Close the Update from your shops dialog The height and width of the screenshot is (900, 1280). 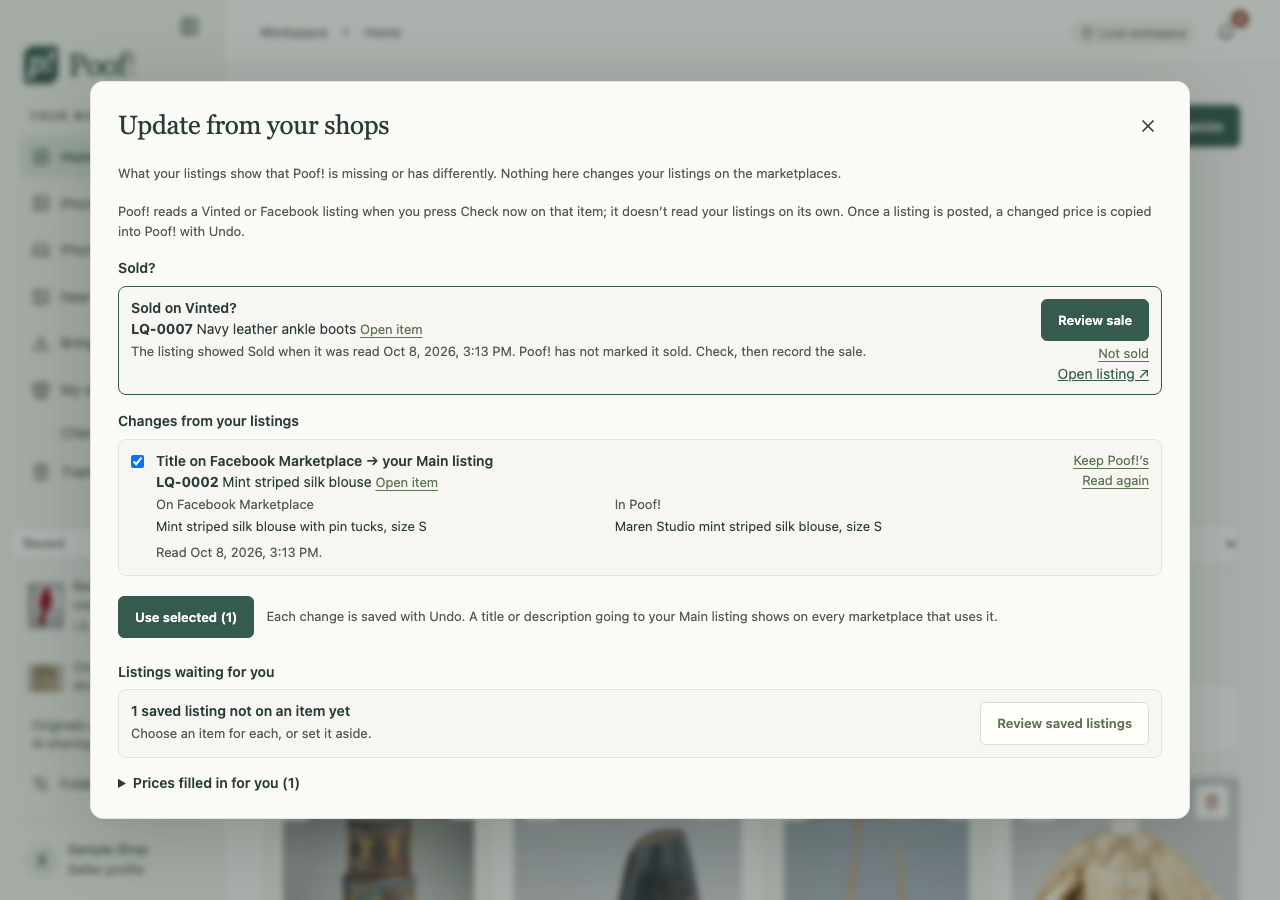coord(1148,126)
